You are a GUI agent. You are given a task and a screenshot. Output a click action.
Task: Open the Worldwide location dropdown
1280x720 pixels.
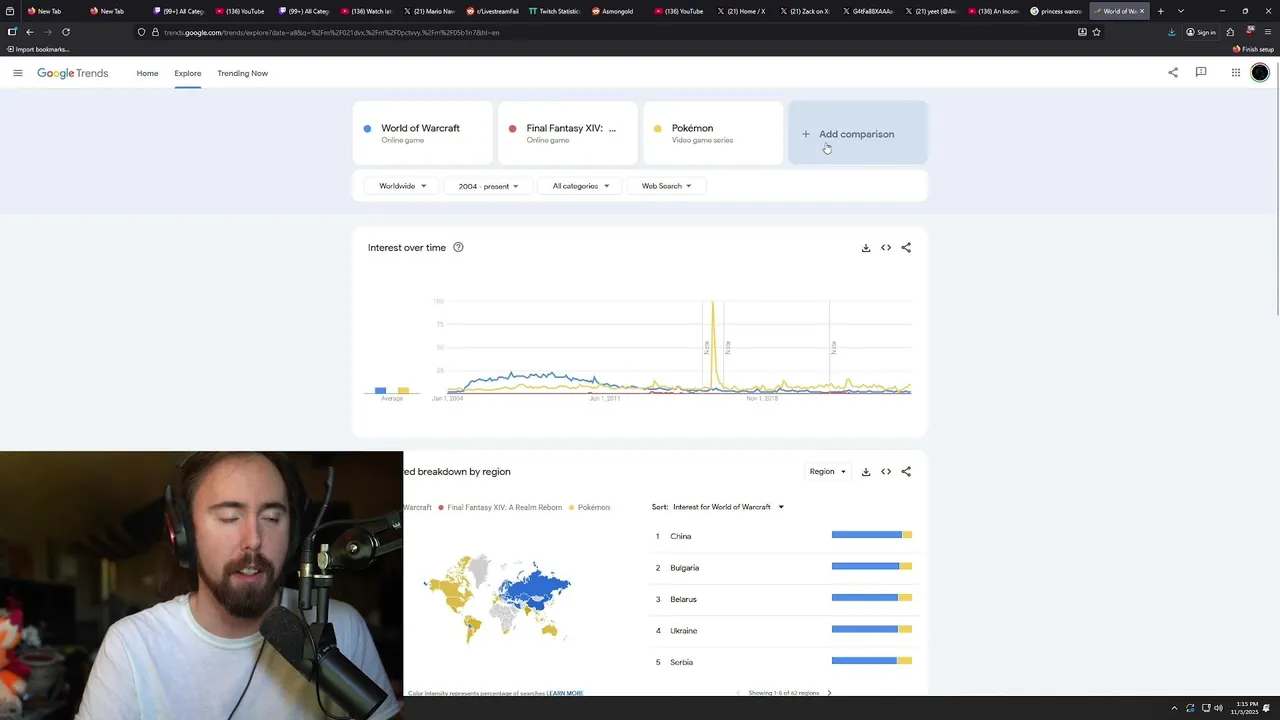pos(403,186)
